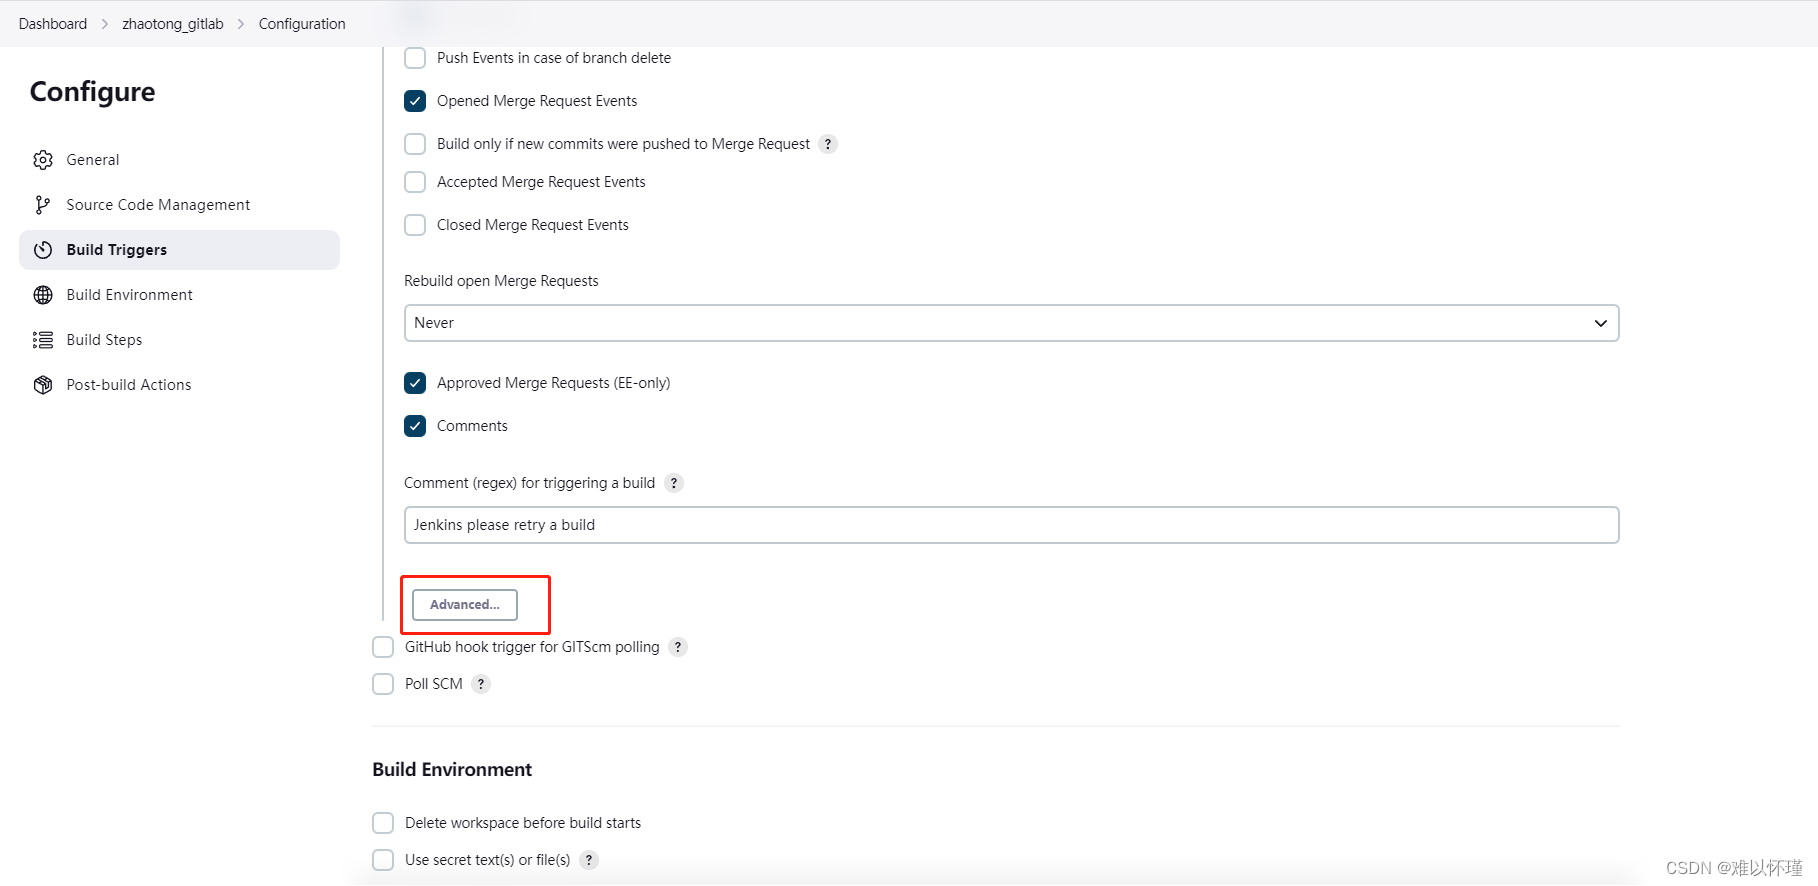This screenshot has width=1818, height=886.
Task: Open help for Build only if new commits
Action: tap(828, 144)
